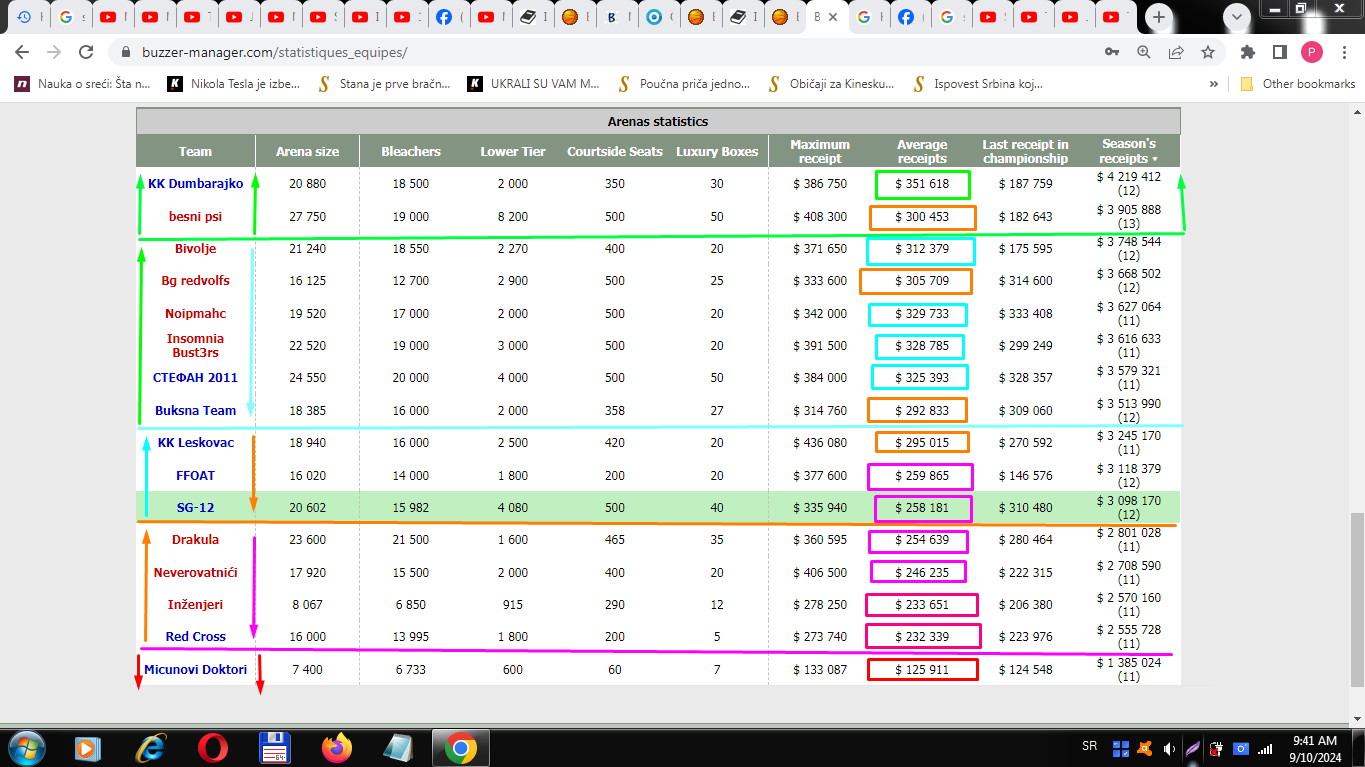Sort by Last receipt in championship
This screenshot has height=767, width=1365.
click(x=1025, y=151)
